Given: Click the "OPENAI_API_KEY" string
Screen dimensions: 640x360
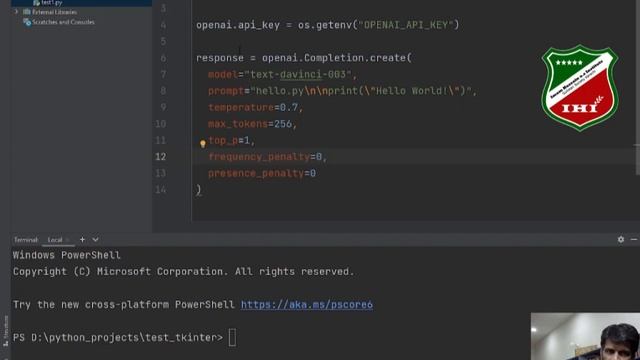Looking at the screenshot, I should [405, 25].
